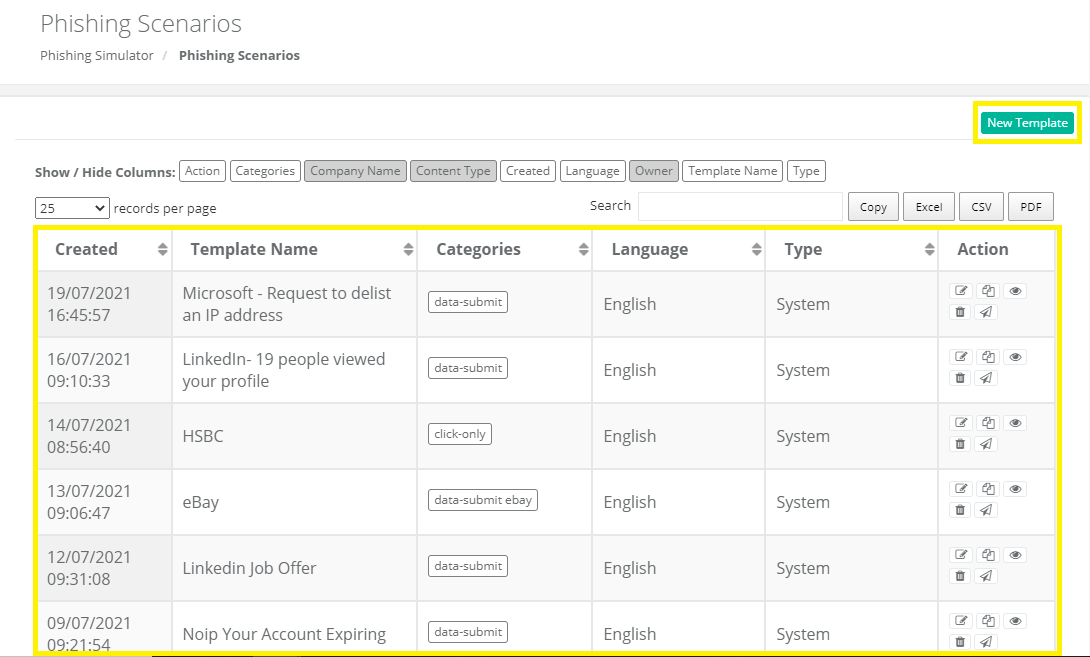The width and height of the screenshot is (1090, 657).
Task: Sort the table by Created column arrows
Action: (x=163, y=250)
